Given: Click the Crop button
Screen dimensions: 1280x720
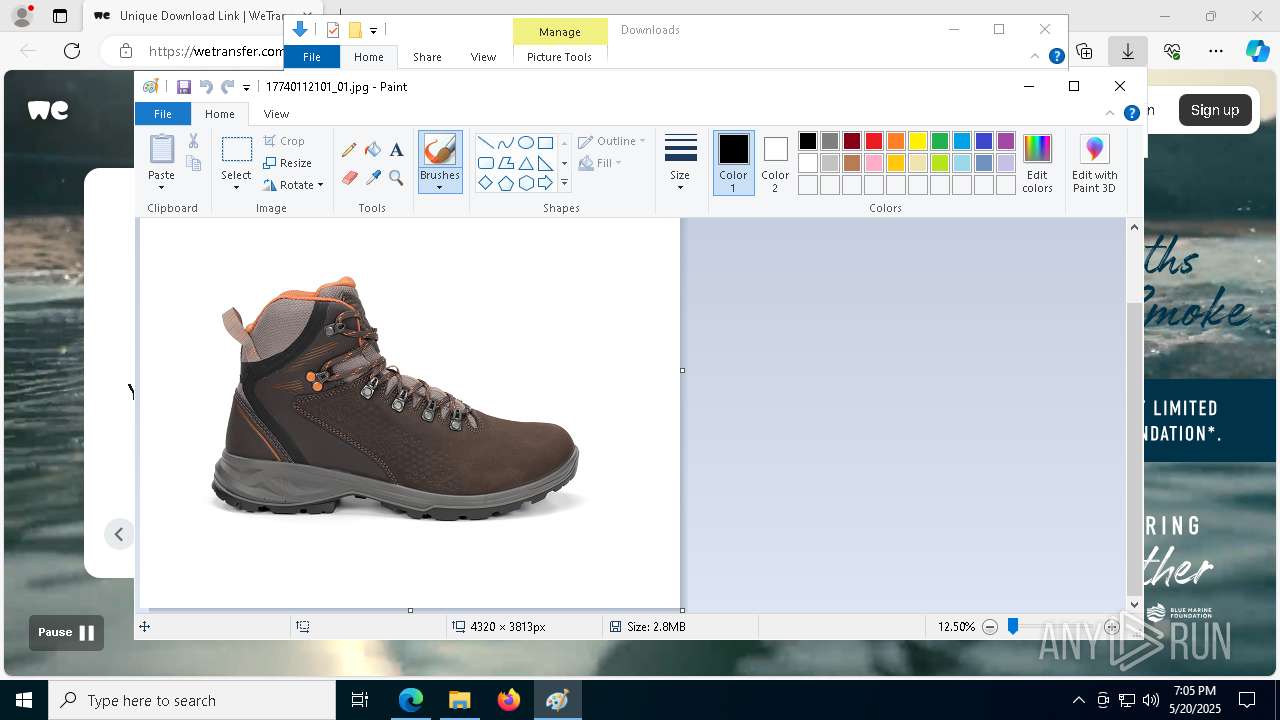Looking at the screenshot, I should 284,141.
